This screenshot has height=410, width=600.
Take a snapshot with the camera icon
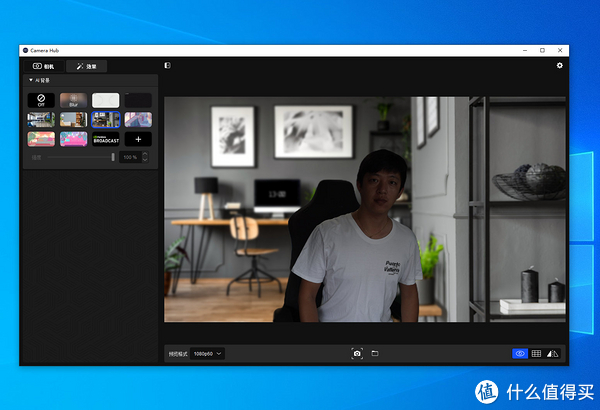(357, 353)
